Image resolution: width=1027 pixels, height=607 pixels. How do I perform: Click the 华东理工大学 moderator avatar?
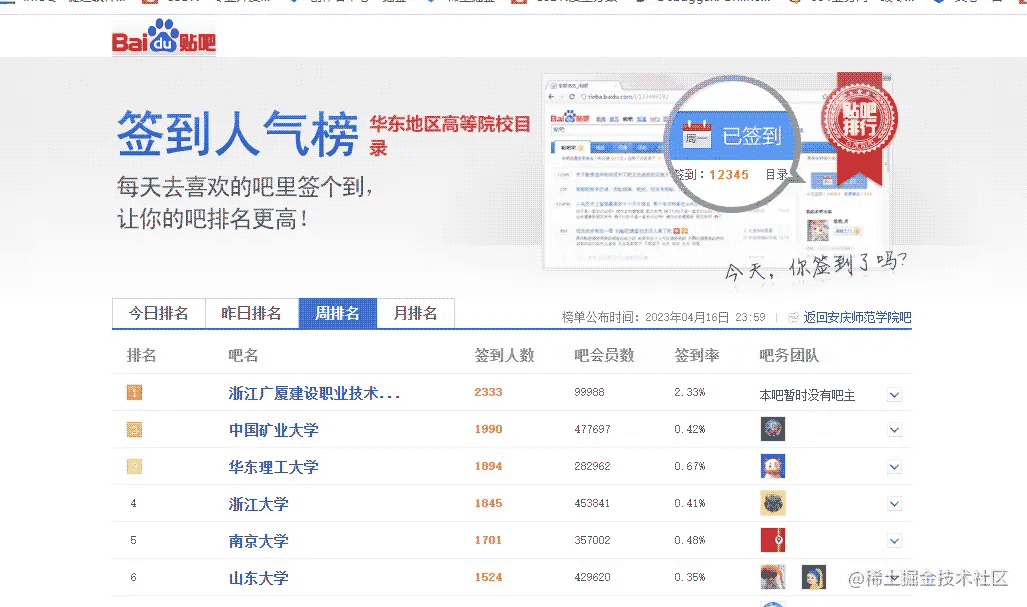(773, 466)
